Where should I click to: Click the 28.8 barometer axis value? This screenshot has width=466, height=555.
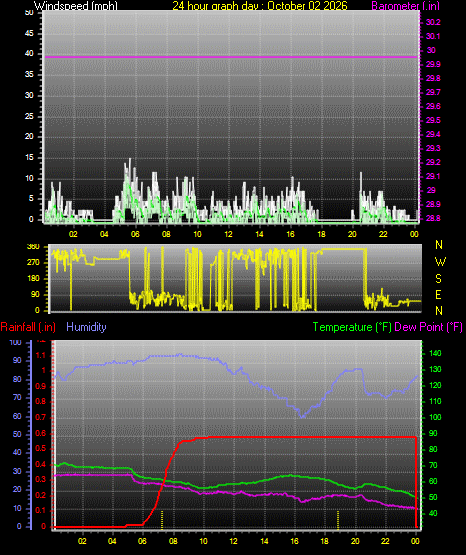pyautogui.click(x=433, y=218)
